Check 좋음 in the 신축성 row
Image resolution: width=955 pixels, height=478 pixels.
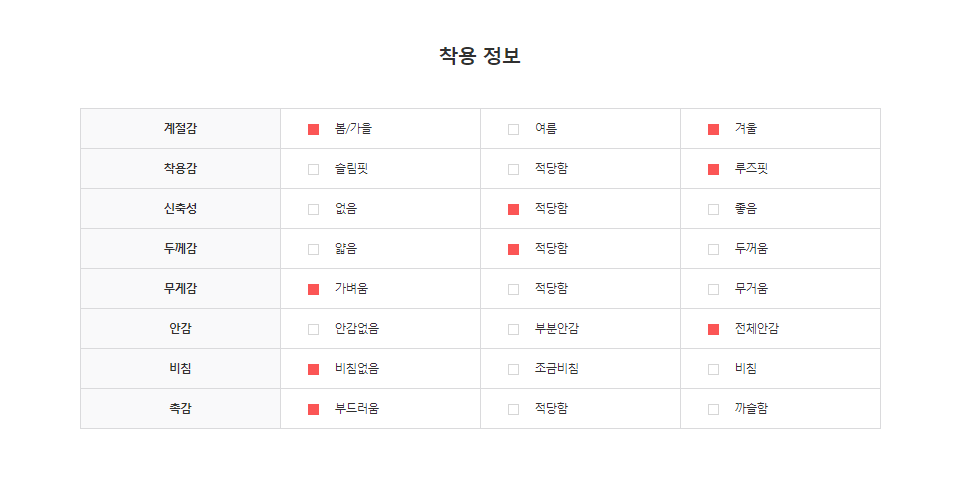coord(713,209)
